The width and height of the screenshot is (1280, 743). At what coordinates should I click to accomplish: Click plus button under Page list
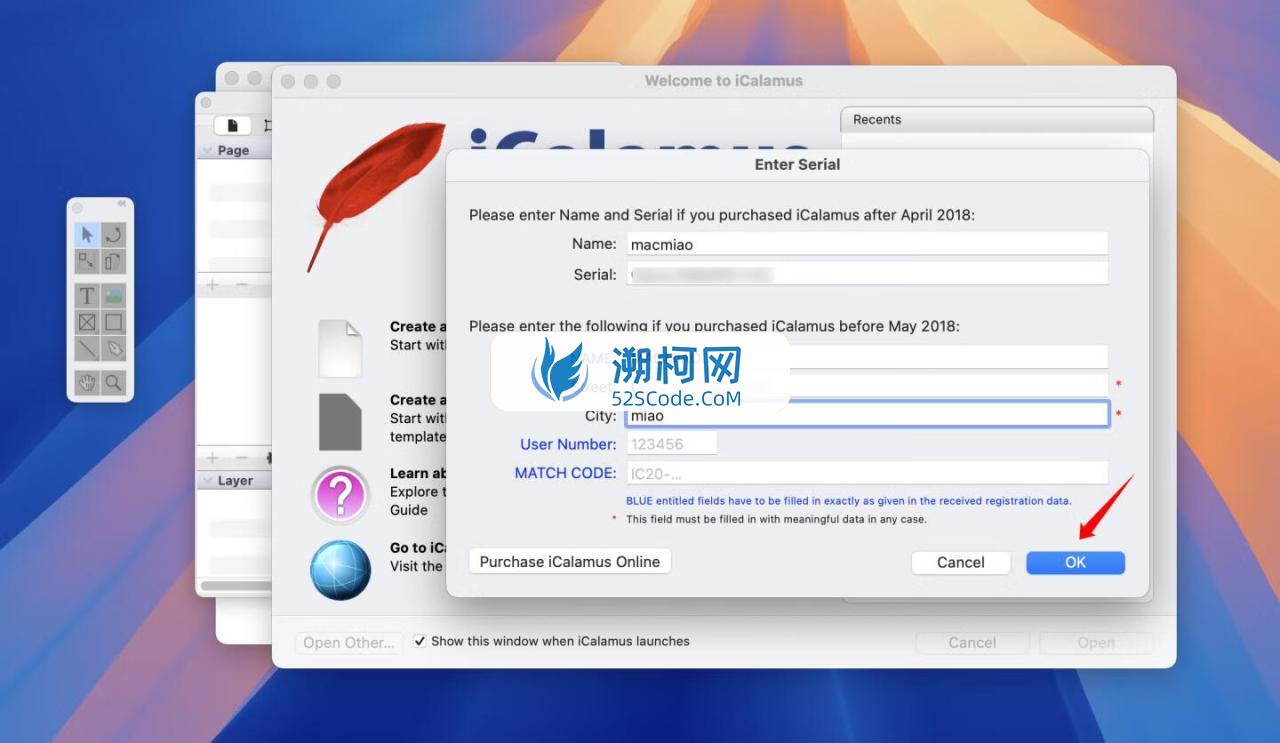[212, 285]
